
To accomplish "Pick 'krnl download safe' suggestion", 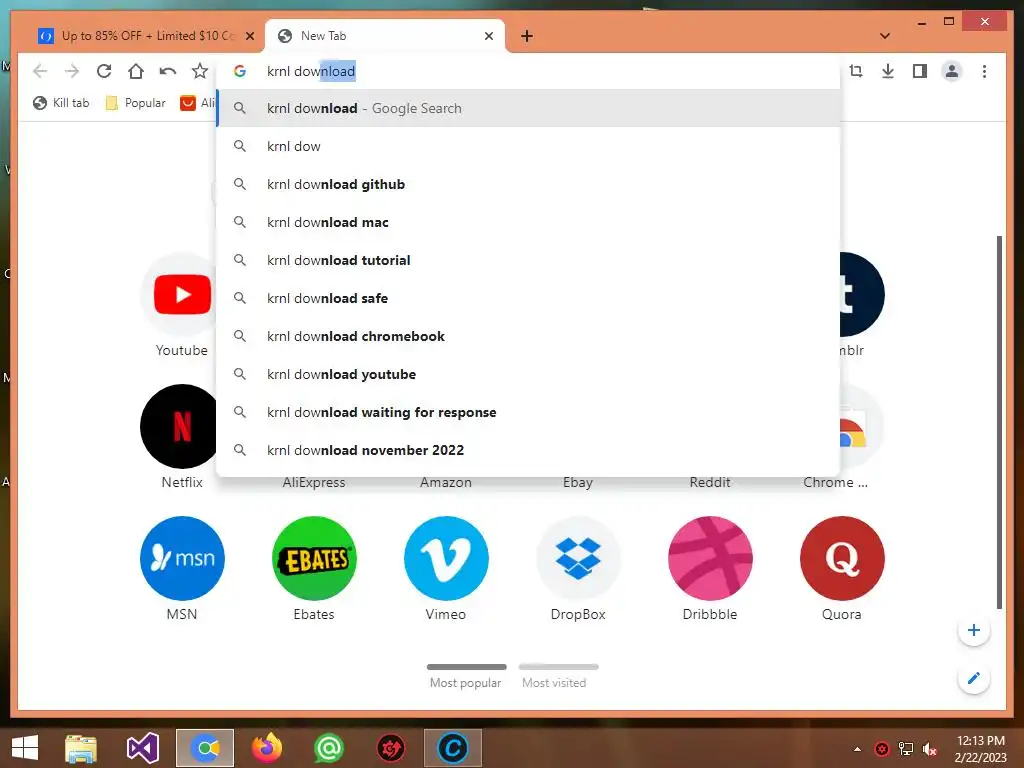I will (528, 298).
